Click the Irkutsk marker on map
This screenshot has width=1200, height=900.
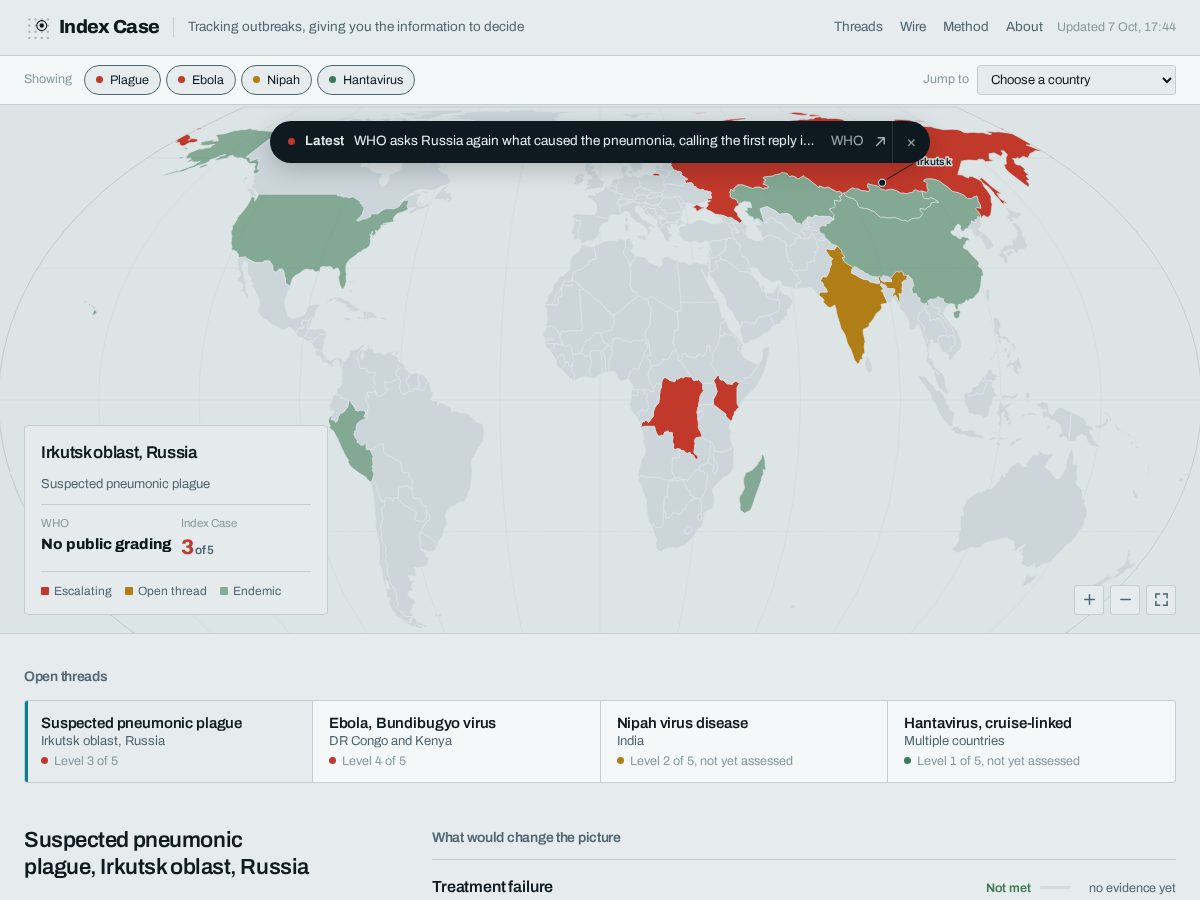point(882,183)
